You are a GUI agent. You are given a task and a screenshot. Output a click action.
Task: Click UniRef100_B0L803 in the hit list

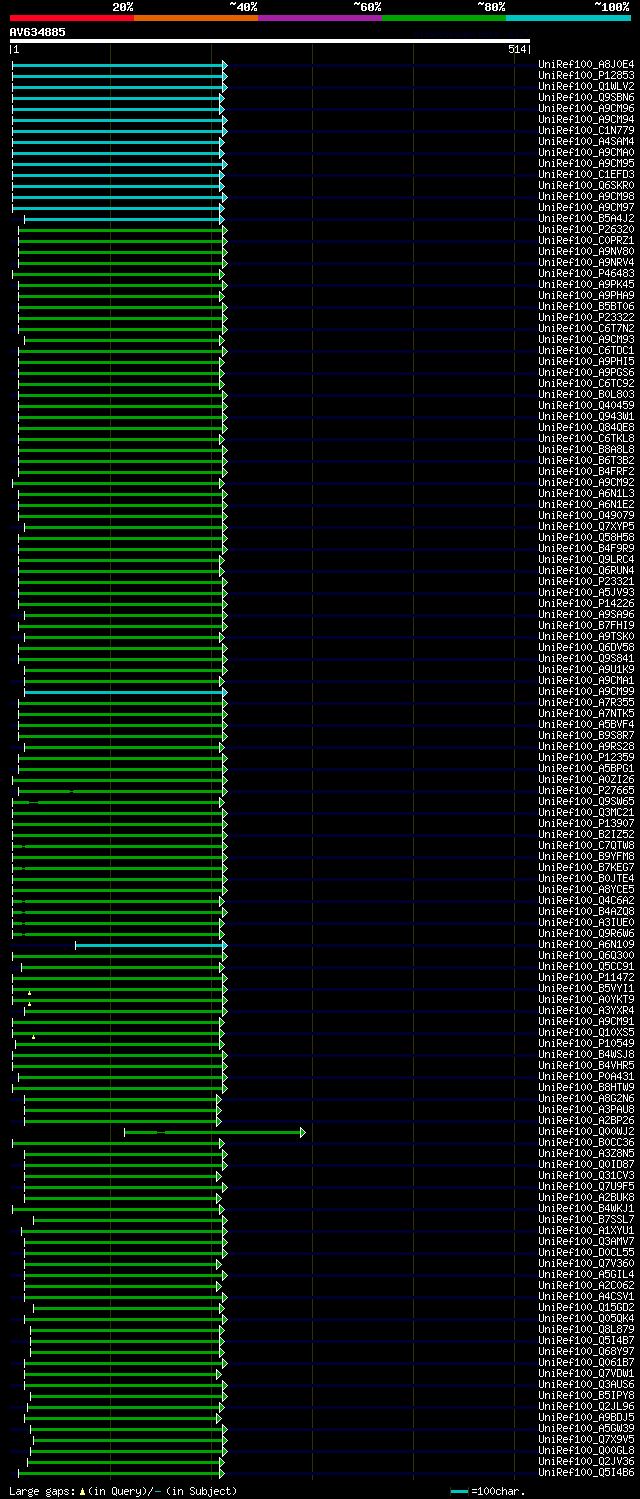(x=586, y=394)
